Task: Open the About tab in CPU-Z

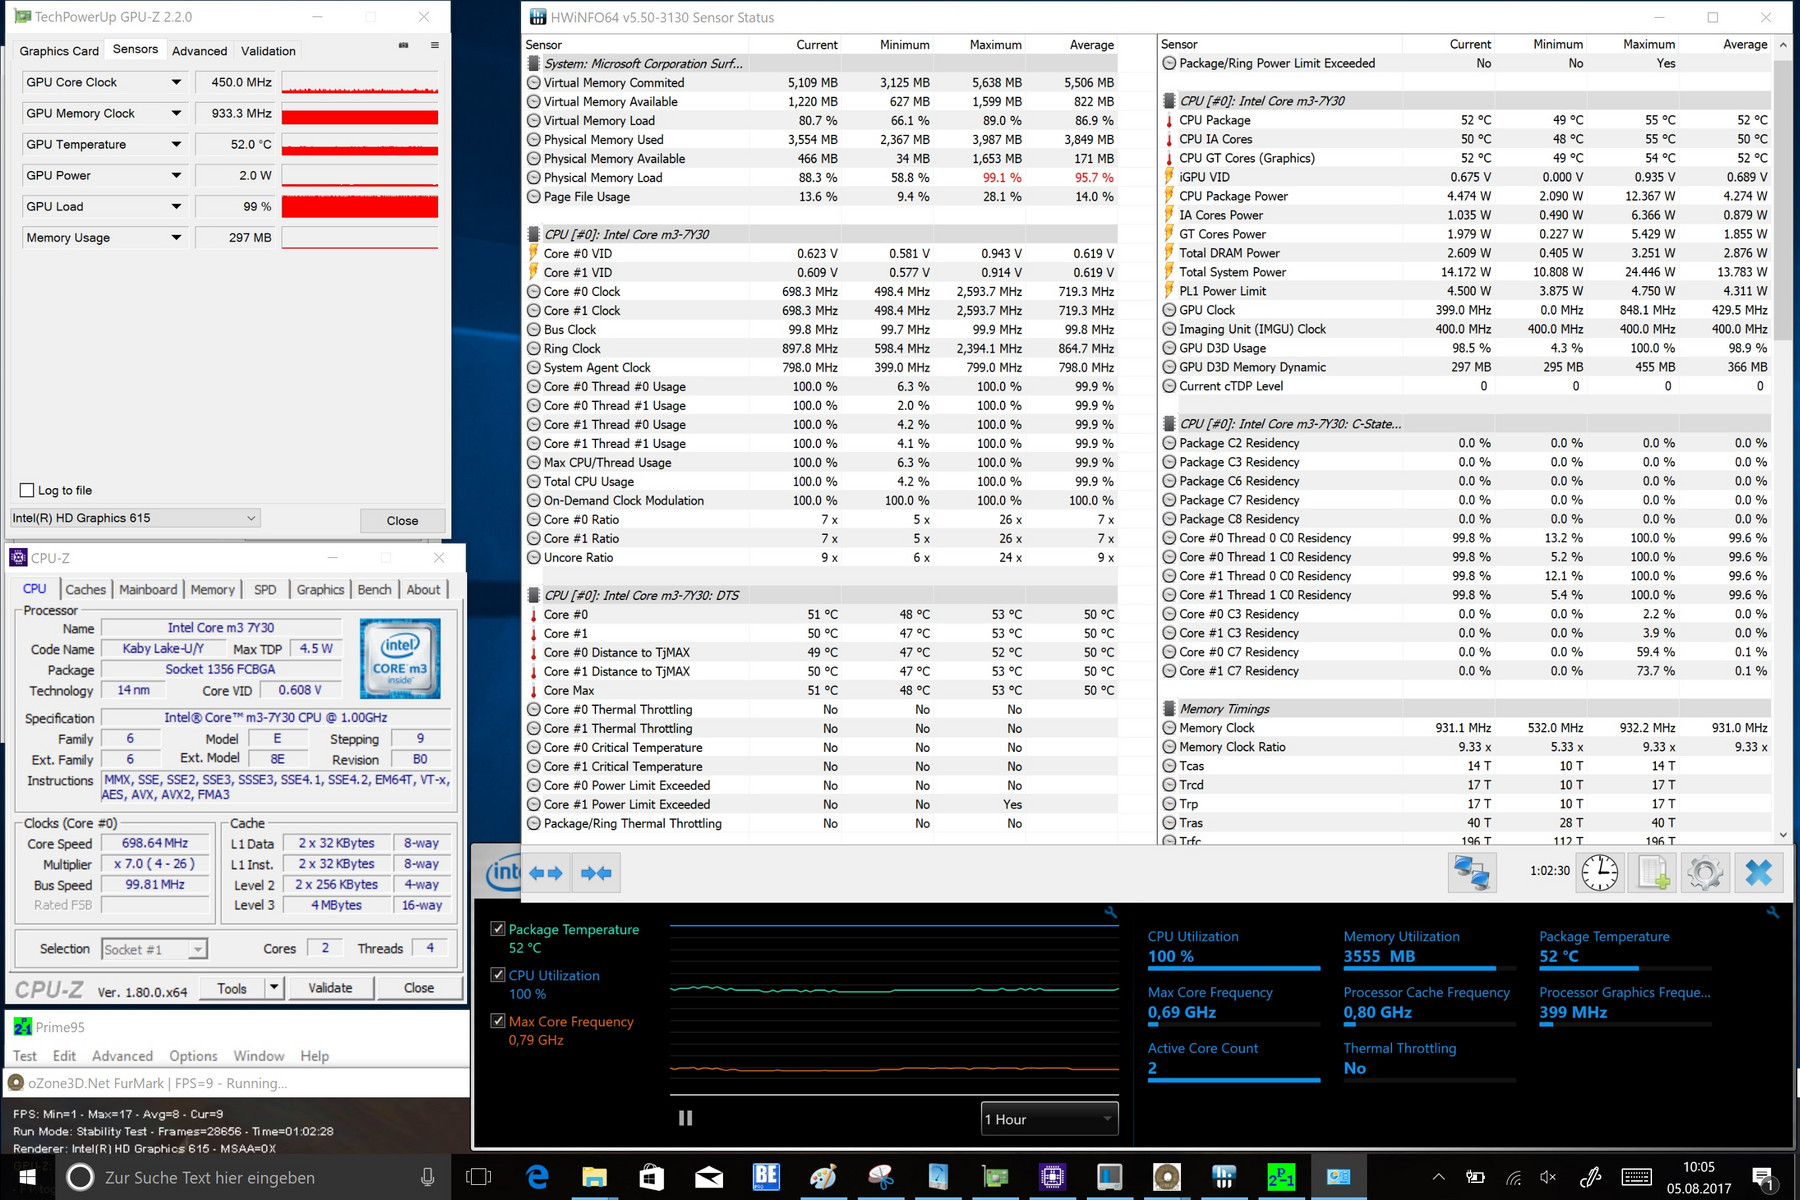Action: tap(423, 589)
